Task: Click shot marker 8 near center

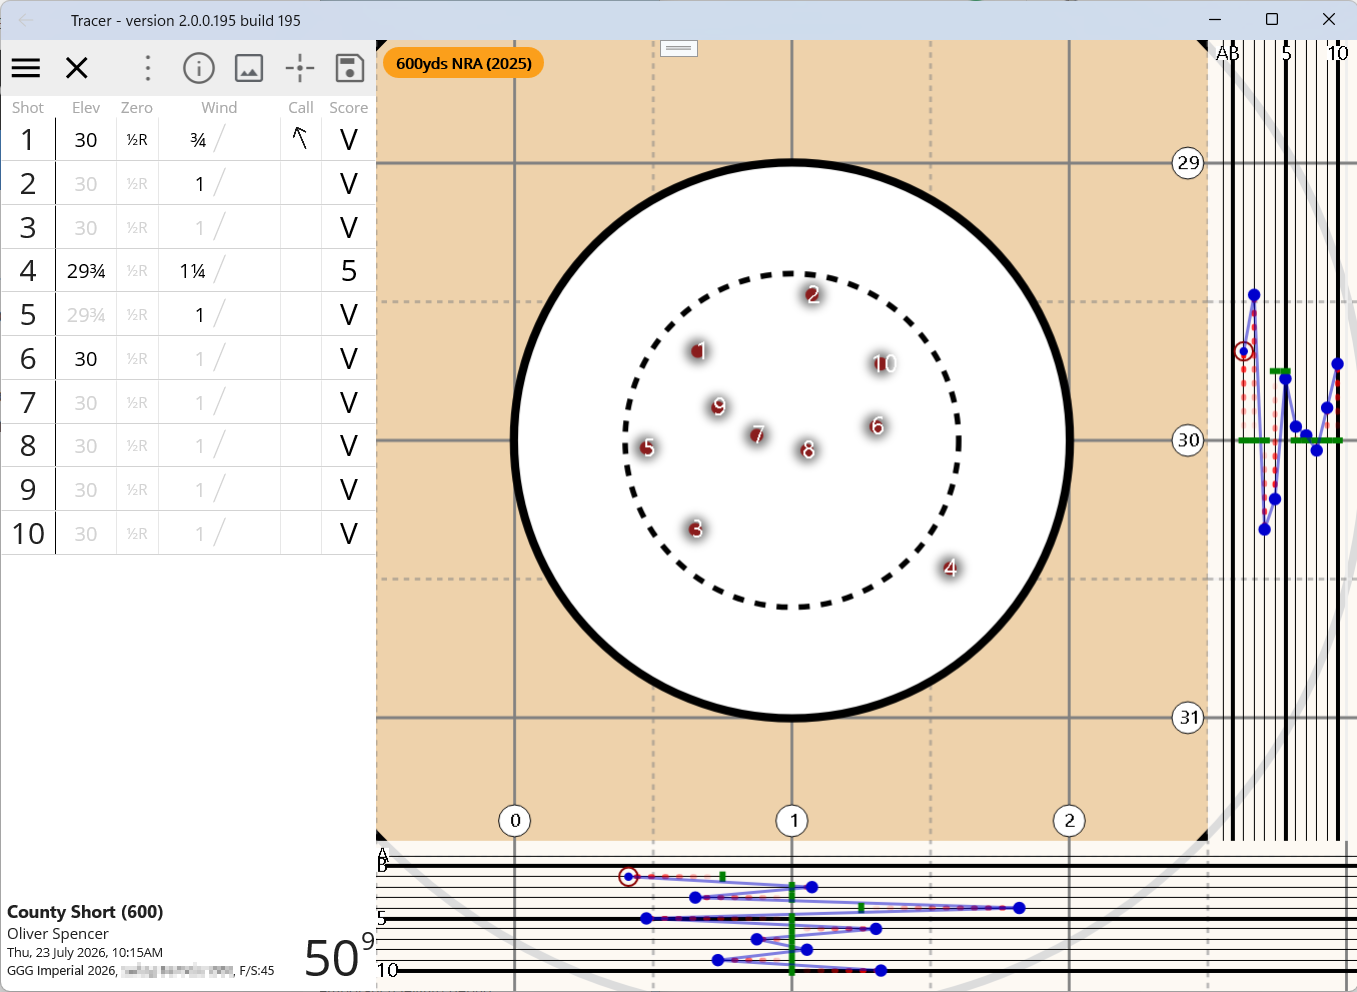Action: point(808,450)
